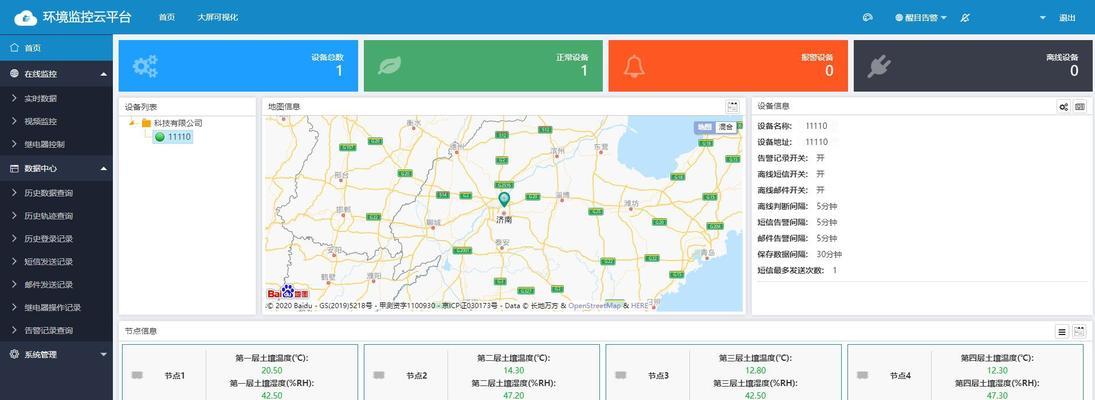
Task: Open 大屏可视化 in the top navigation
Action: (218, 17)
